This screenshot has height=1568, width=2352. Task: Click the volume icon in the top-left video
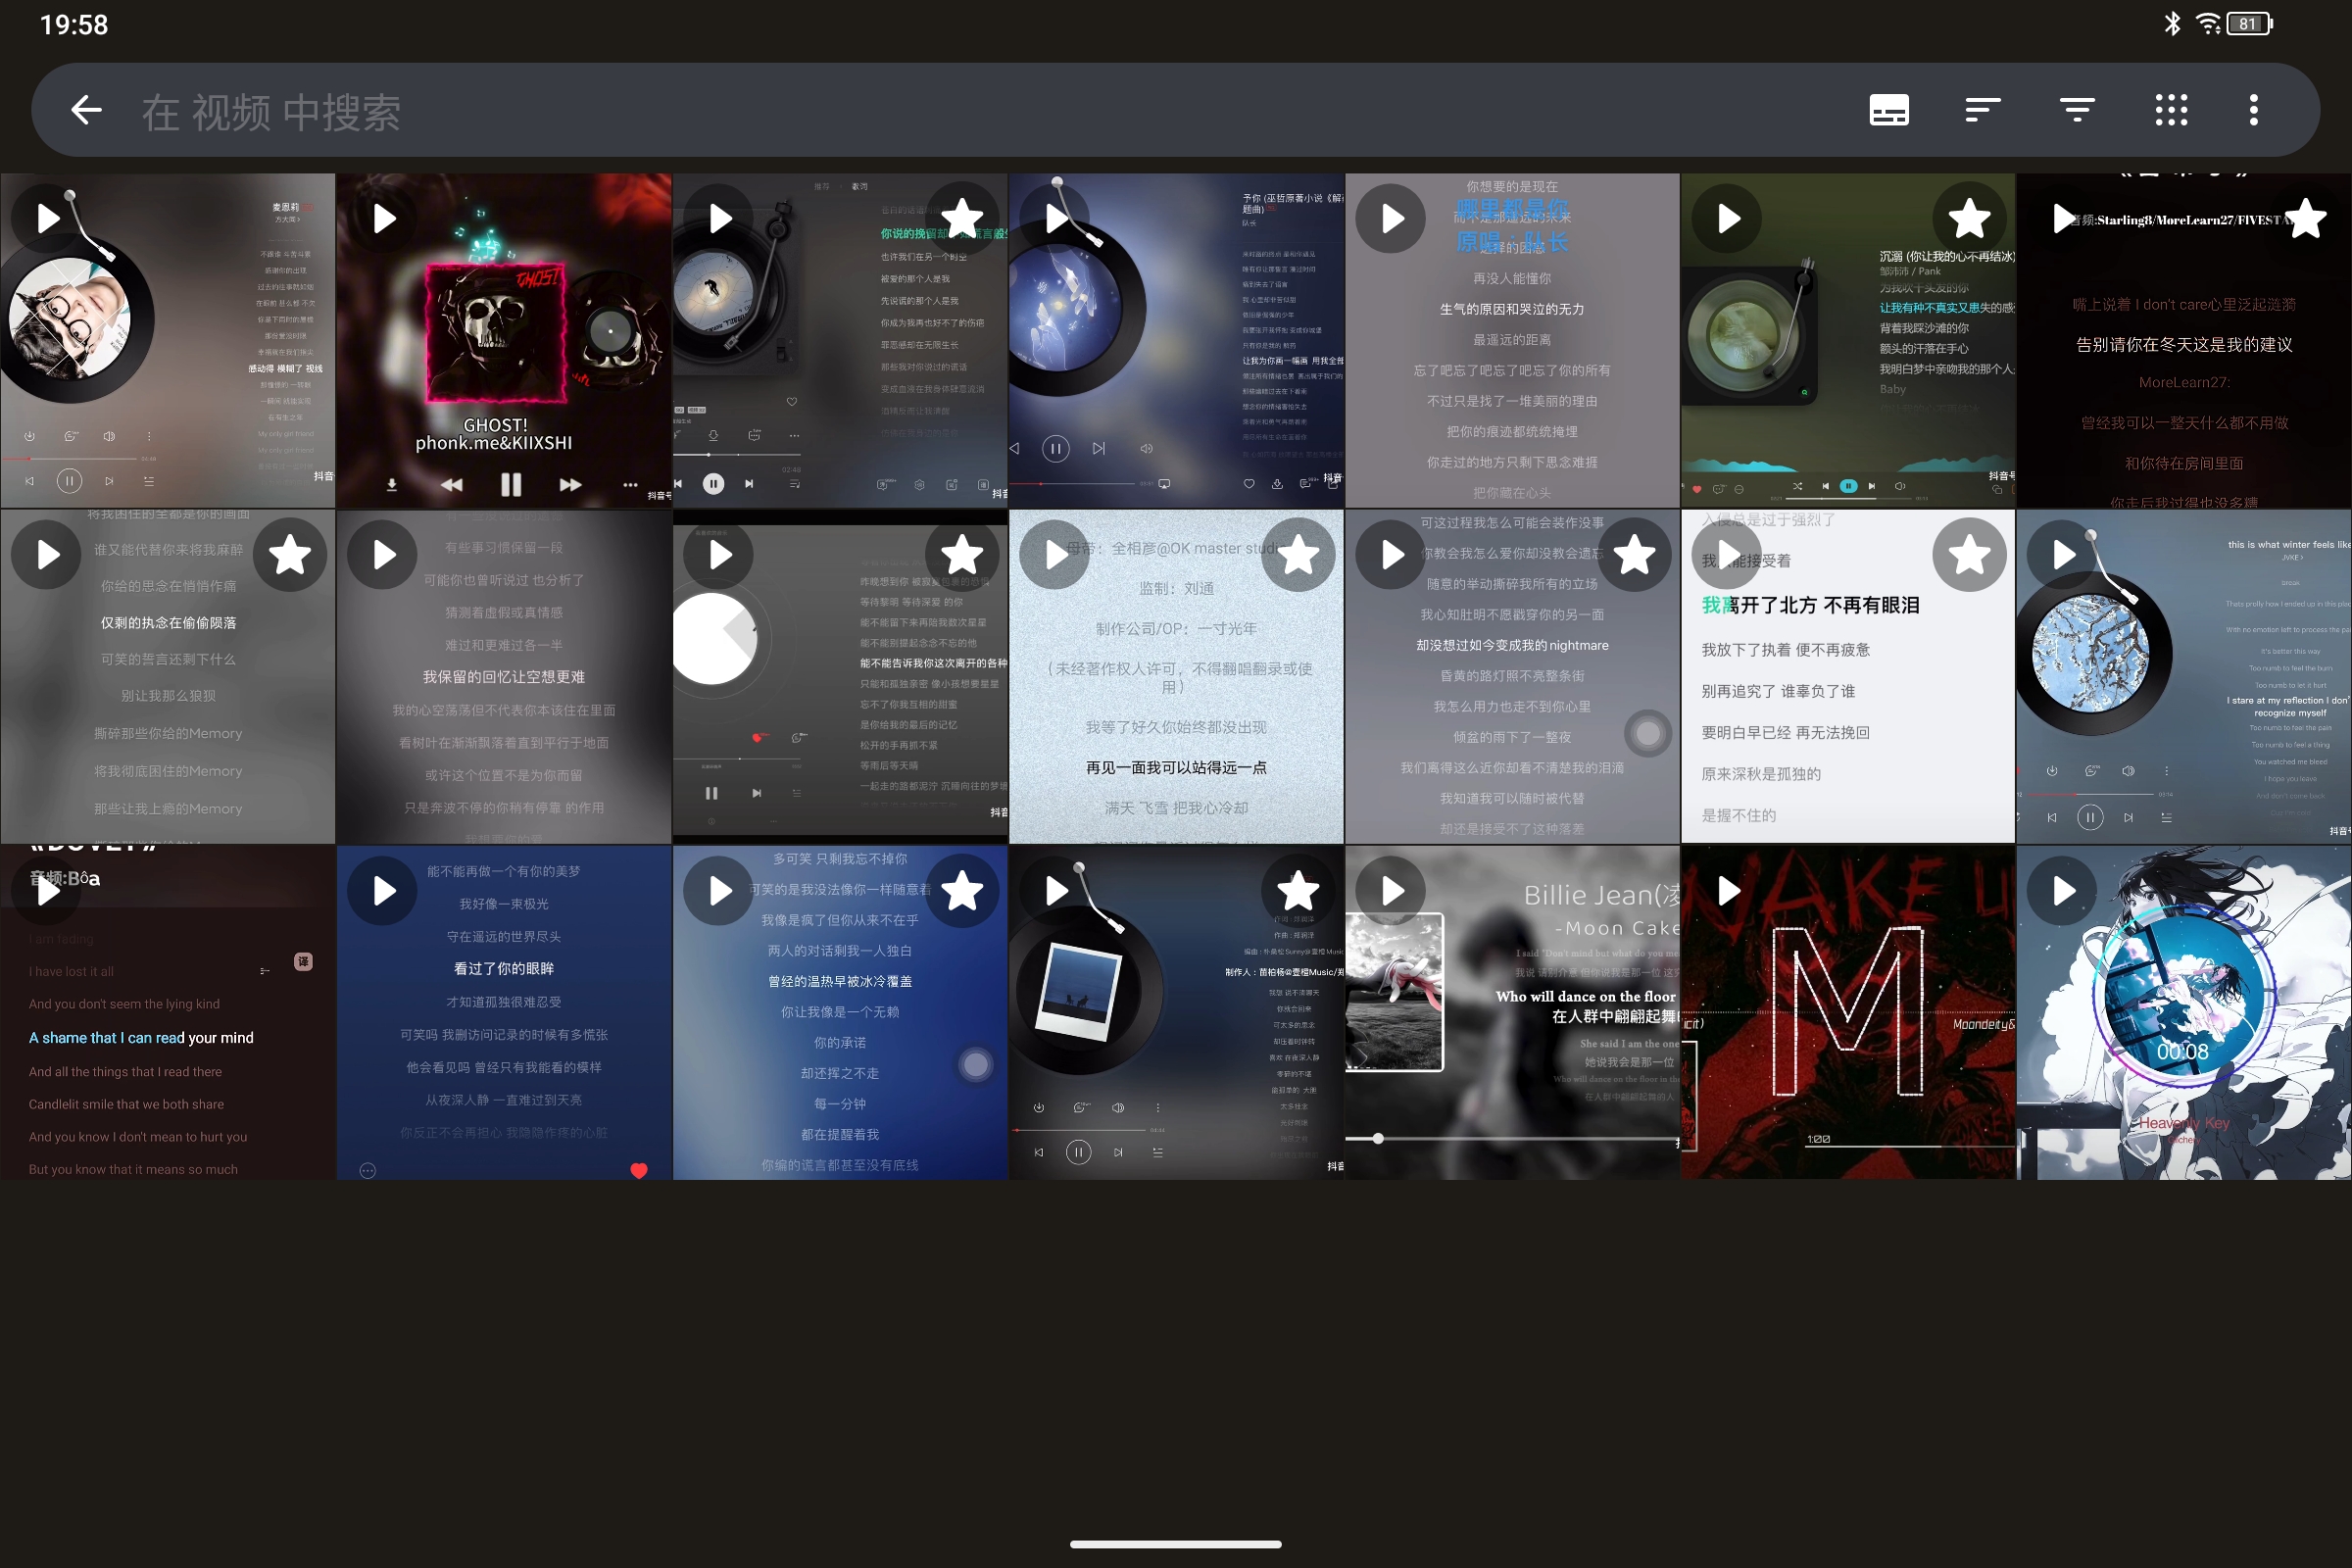pos(109,436)
